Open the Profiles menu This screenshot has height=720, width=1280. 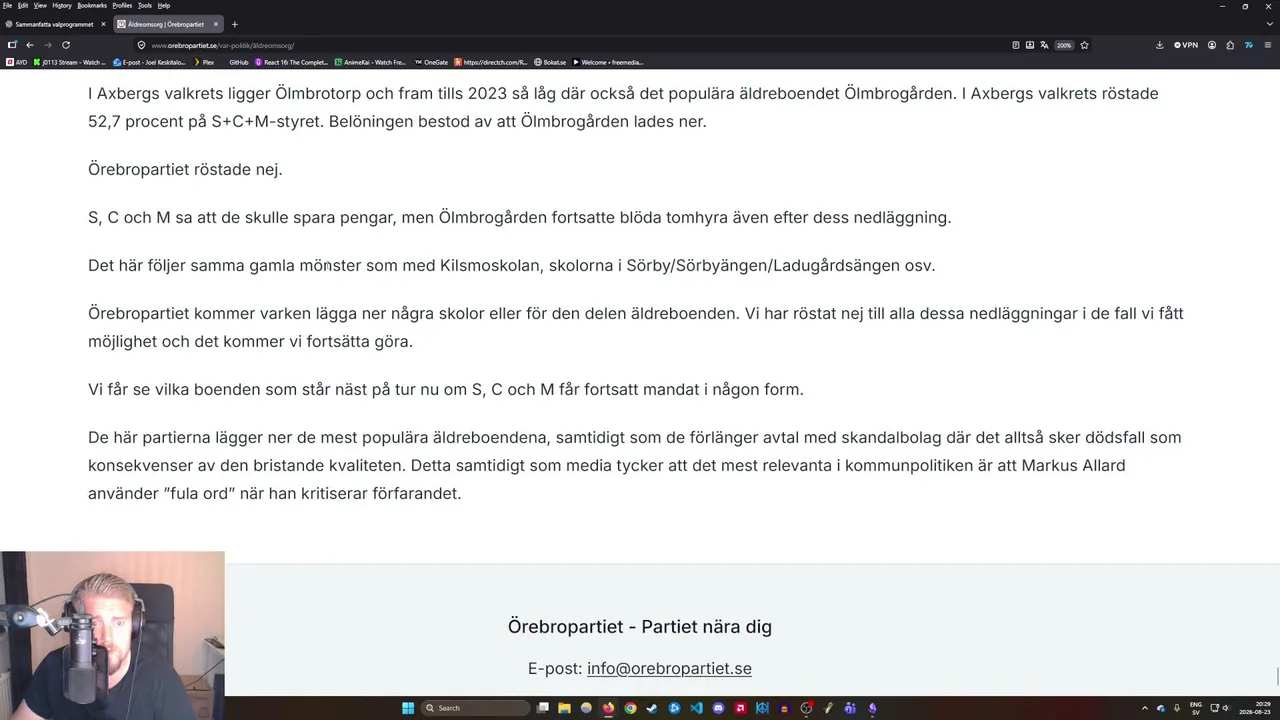coord(122,5)
